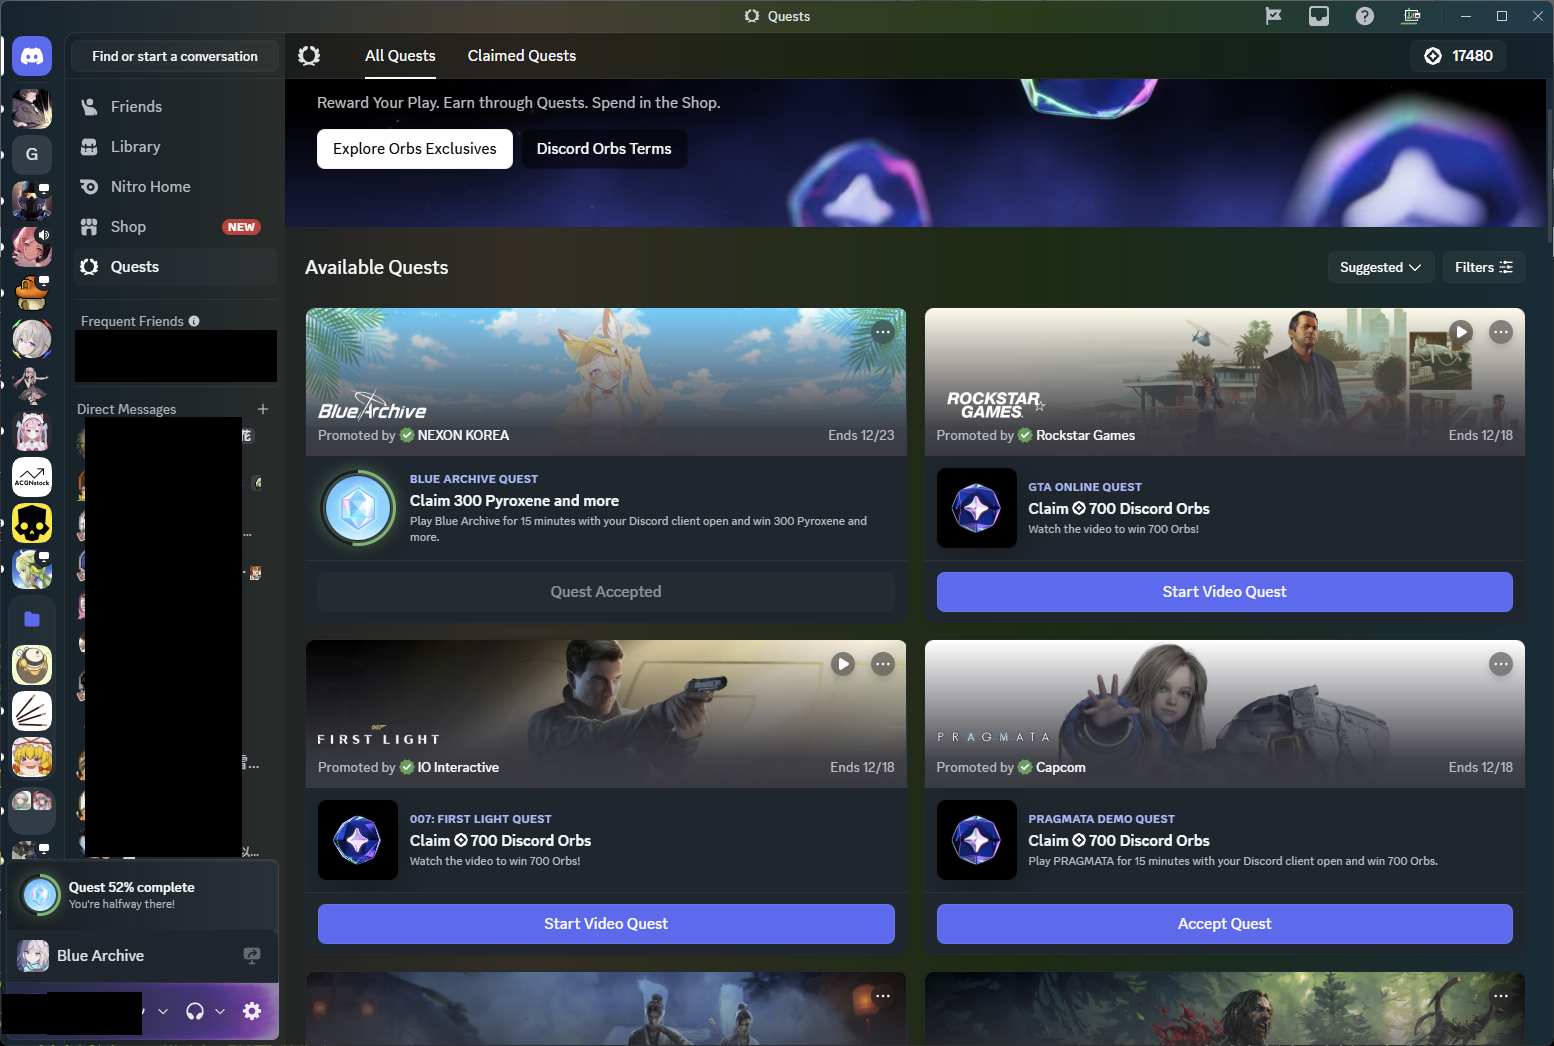Open the Quest 52% complete progress panel
Screen dimensions: 1554x1046
tap(142, 895)
